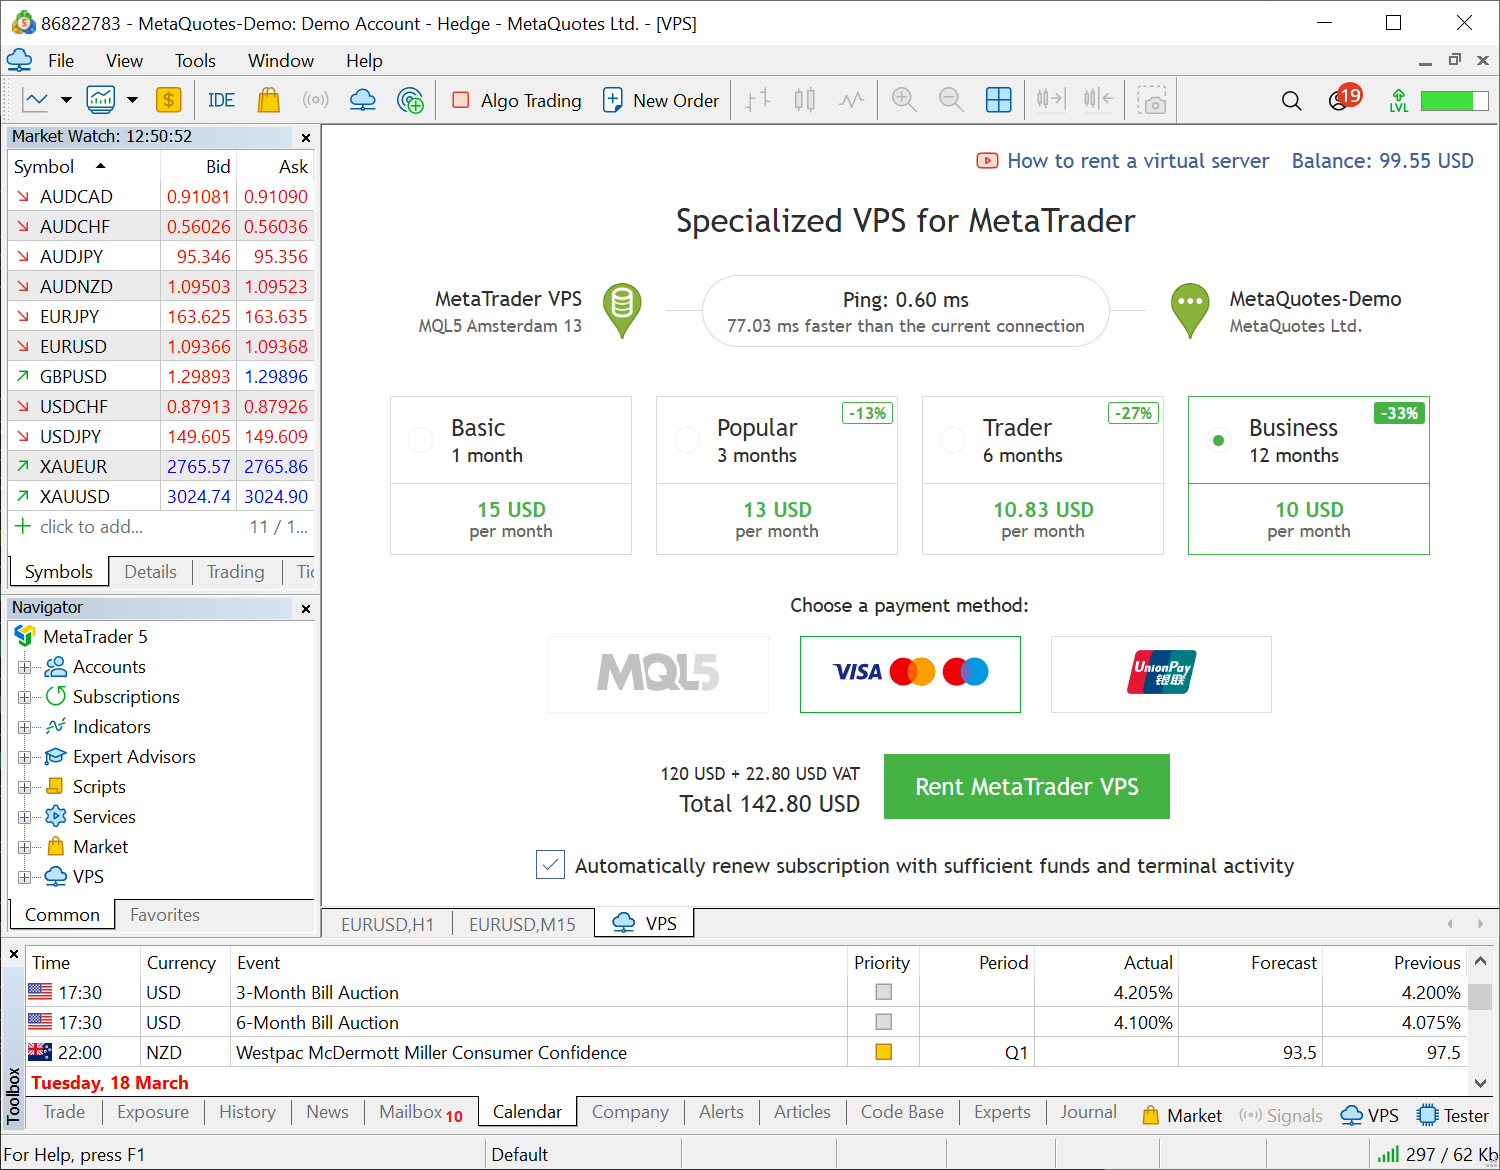Image resolution: width=1500 pixels, height=1170 pixels.
Task: Switch to the History toolbox tab
Action: coord(247,1112)
